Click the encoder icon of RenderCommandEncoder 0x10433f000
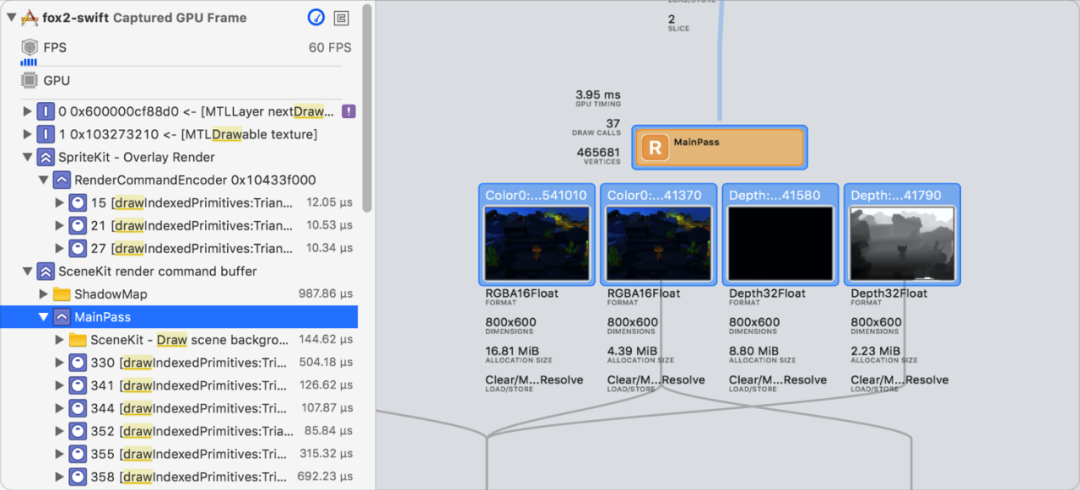 (x=61, y=180)
